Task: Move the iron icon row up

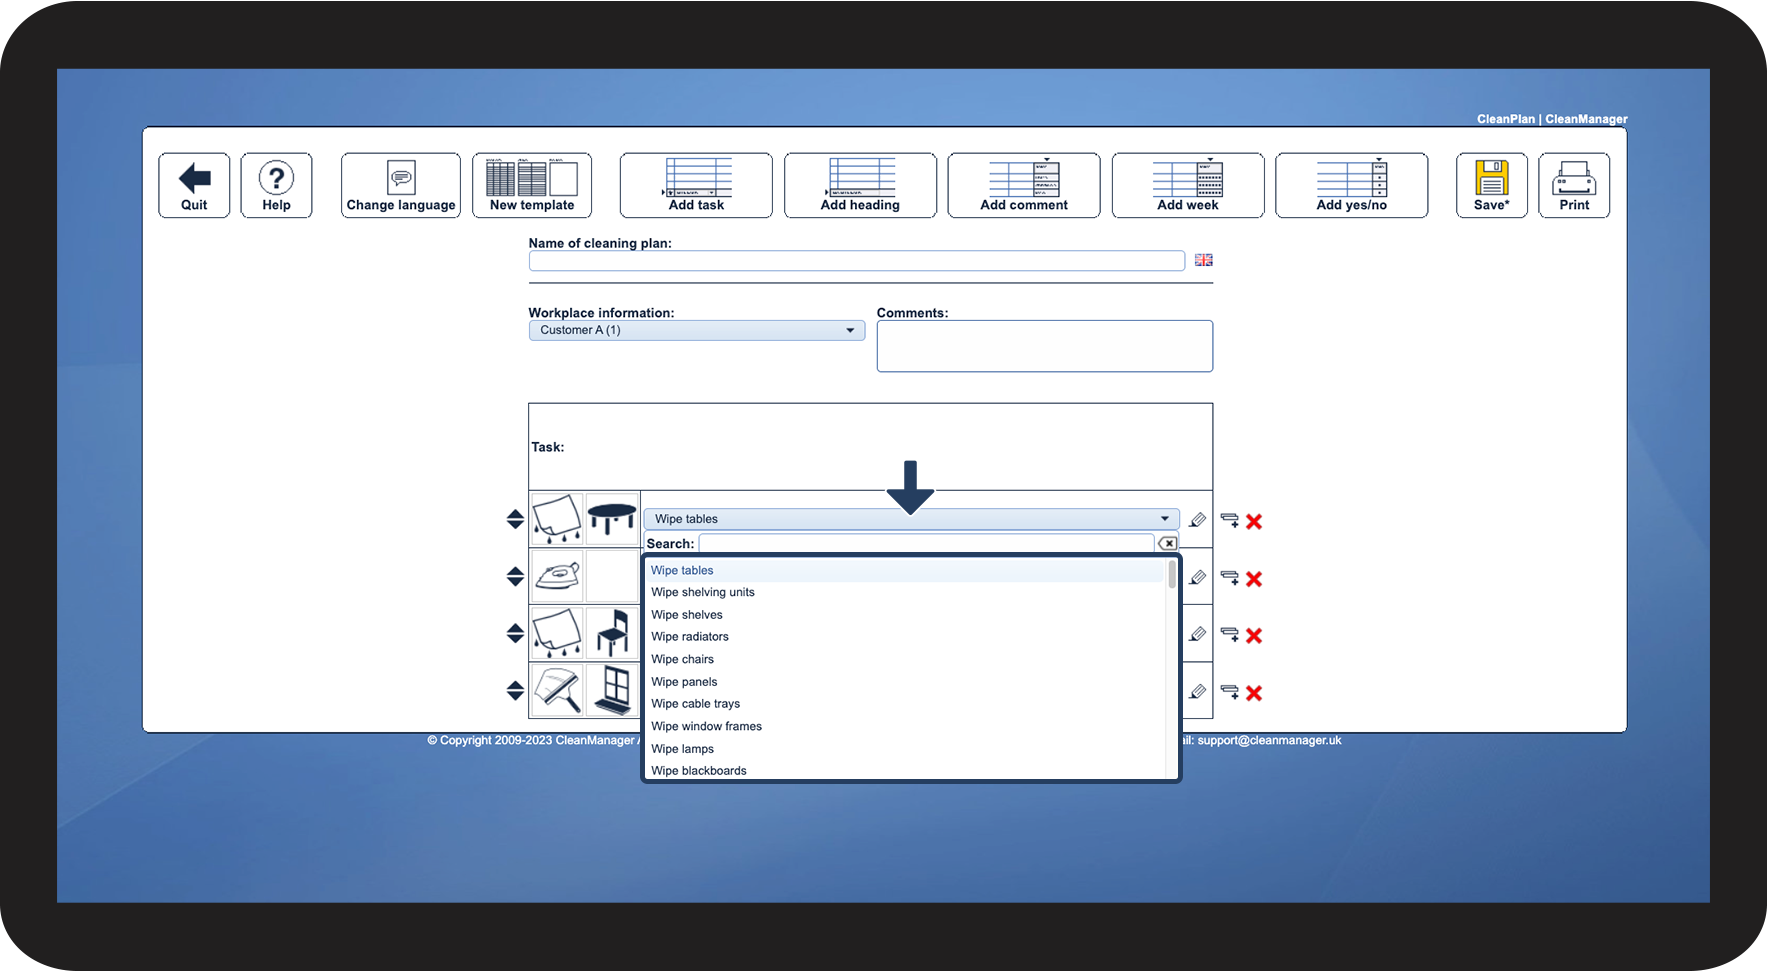Action: coord(515,570)
